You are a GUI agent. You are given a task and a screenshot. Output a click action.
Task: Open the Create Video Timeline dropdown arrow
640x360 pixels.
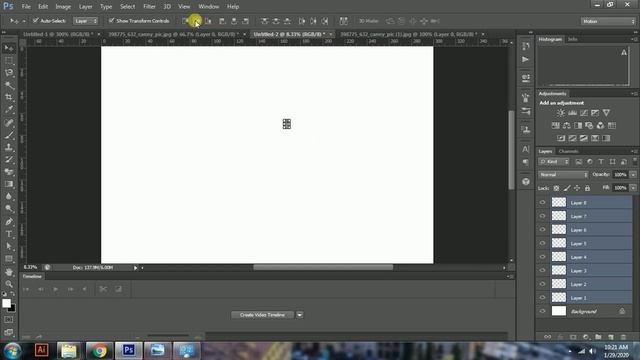[x=300, y=315]
